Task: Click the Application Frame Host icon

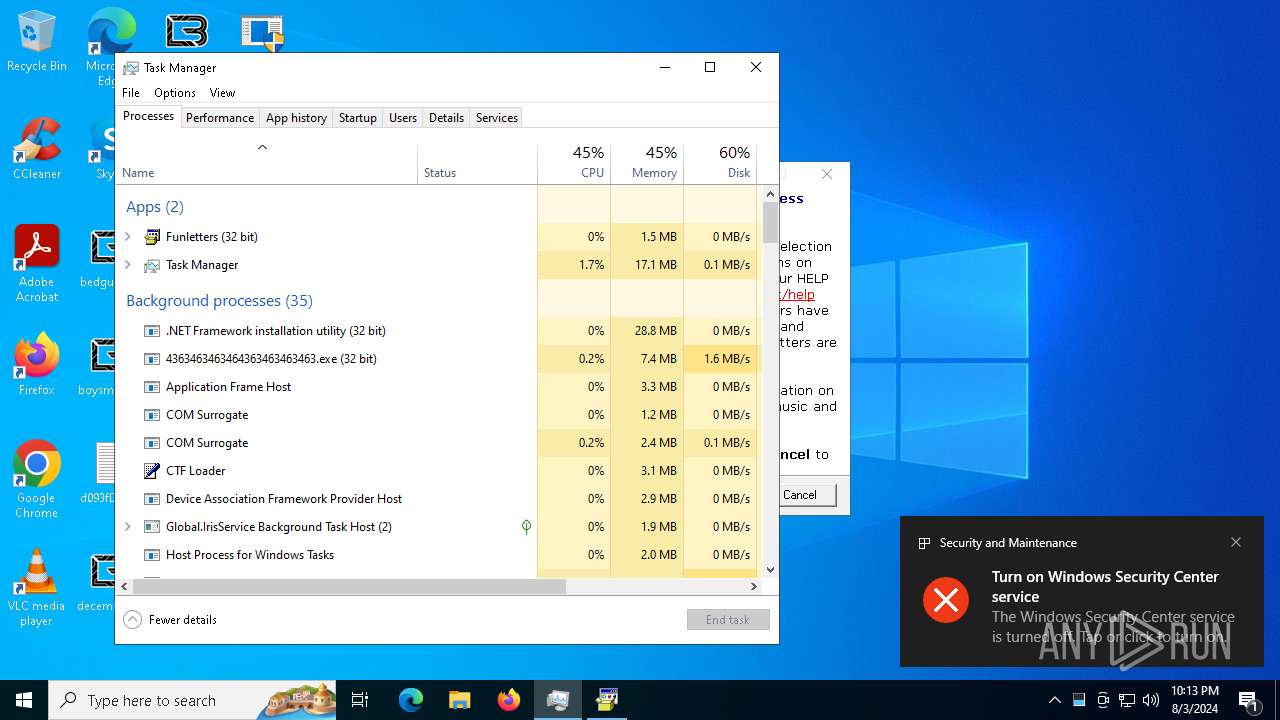Action: (152, 387)
